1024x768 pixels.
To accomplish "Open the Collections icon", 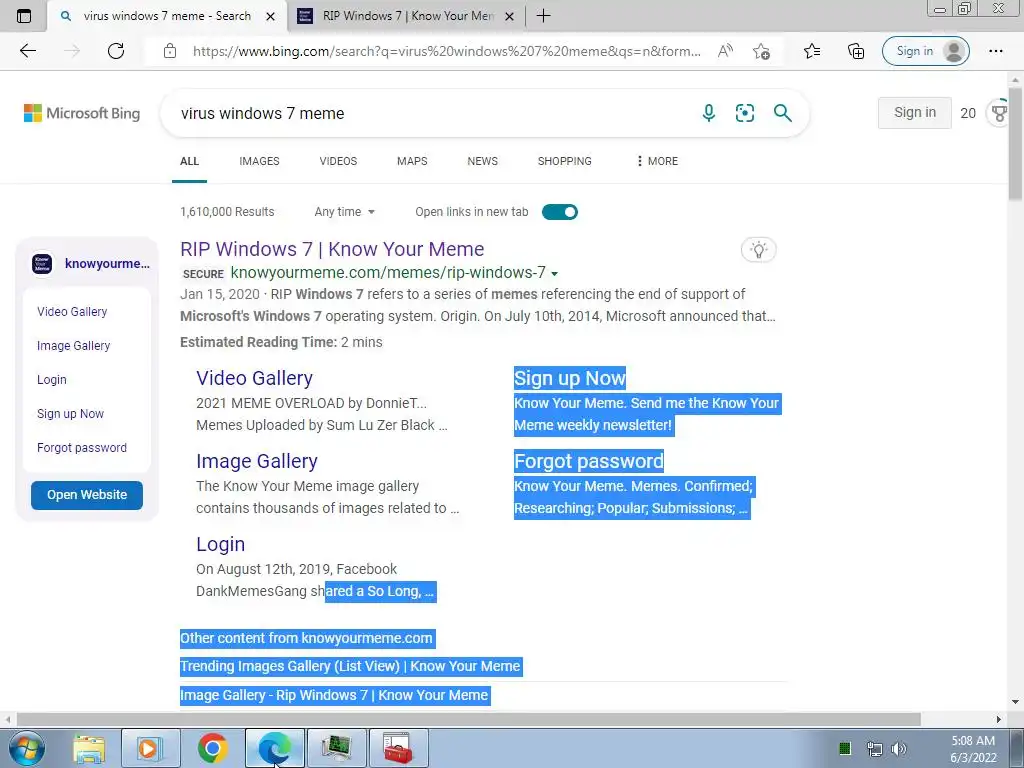I will pos(856,51).
